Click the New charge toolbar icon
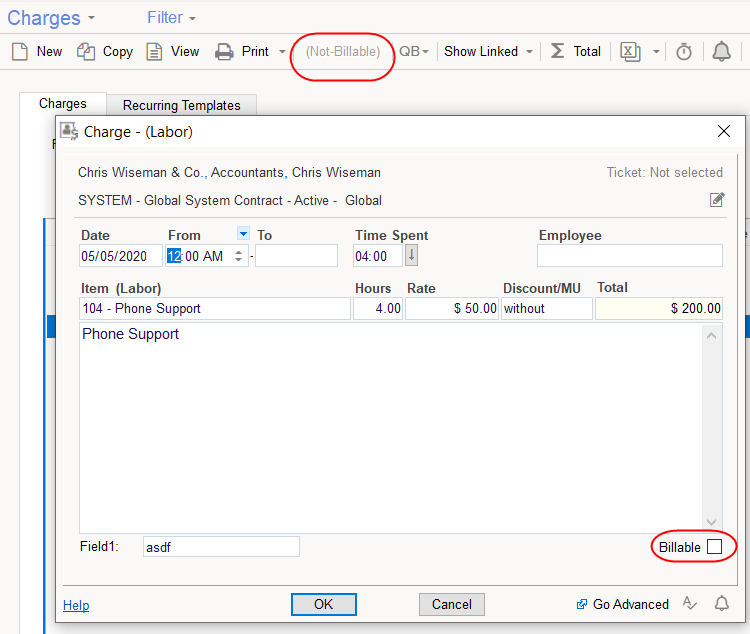The image size is (750, 634). coord(20,52)
